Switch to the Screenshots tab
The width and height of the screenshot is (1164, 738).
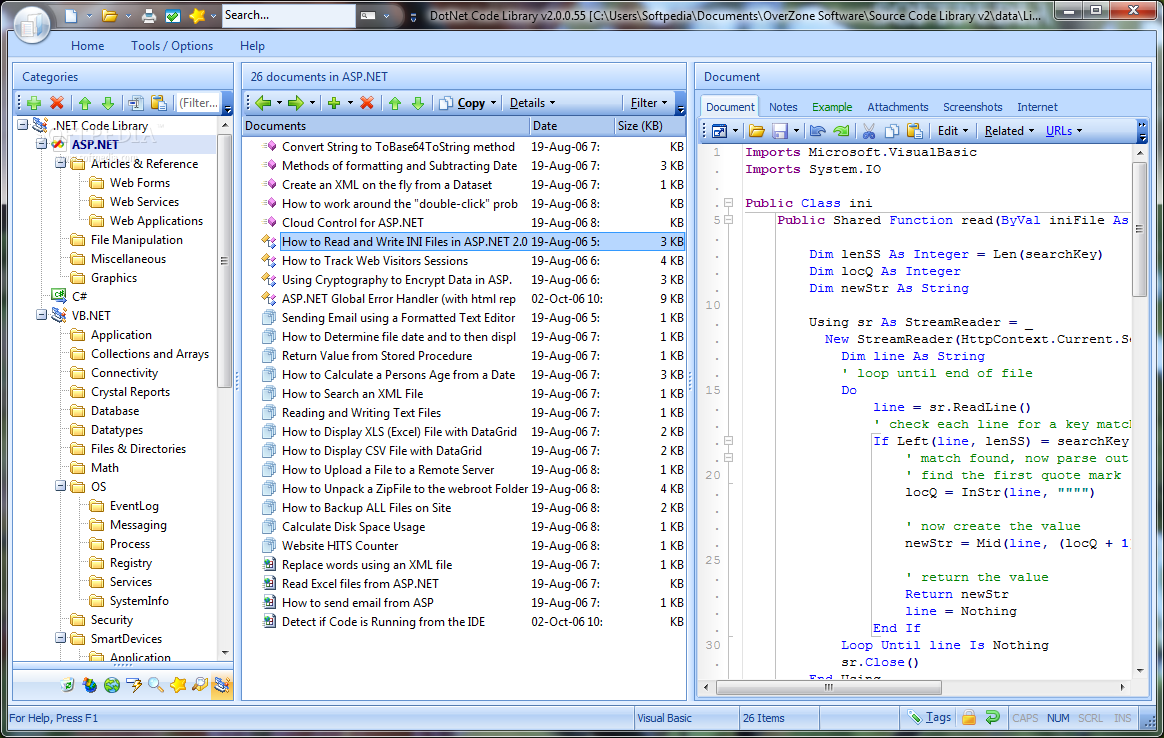click(x=972, y=107)
